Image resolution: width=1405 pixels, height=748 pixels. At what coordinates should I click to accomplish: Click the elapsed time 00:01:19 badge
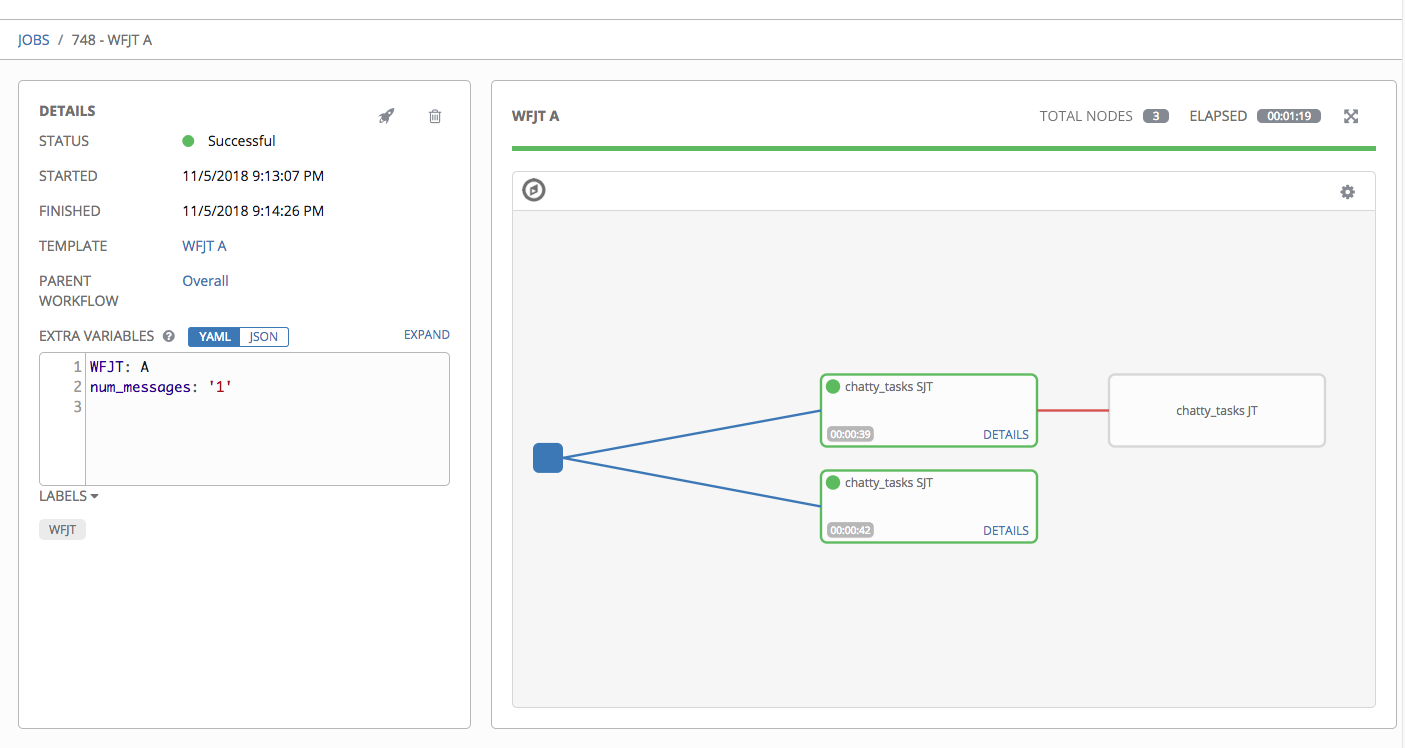(1289, 116)
